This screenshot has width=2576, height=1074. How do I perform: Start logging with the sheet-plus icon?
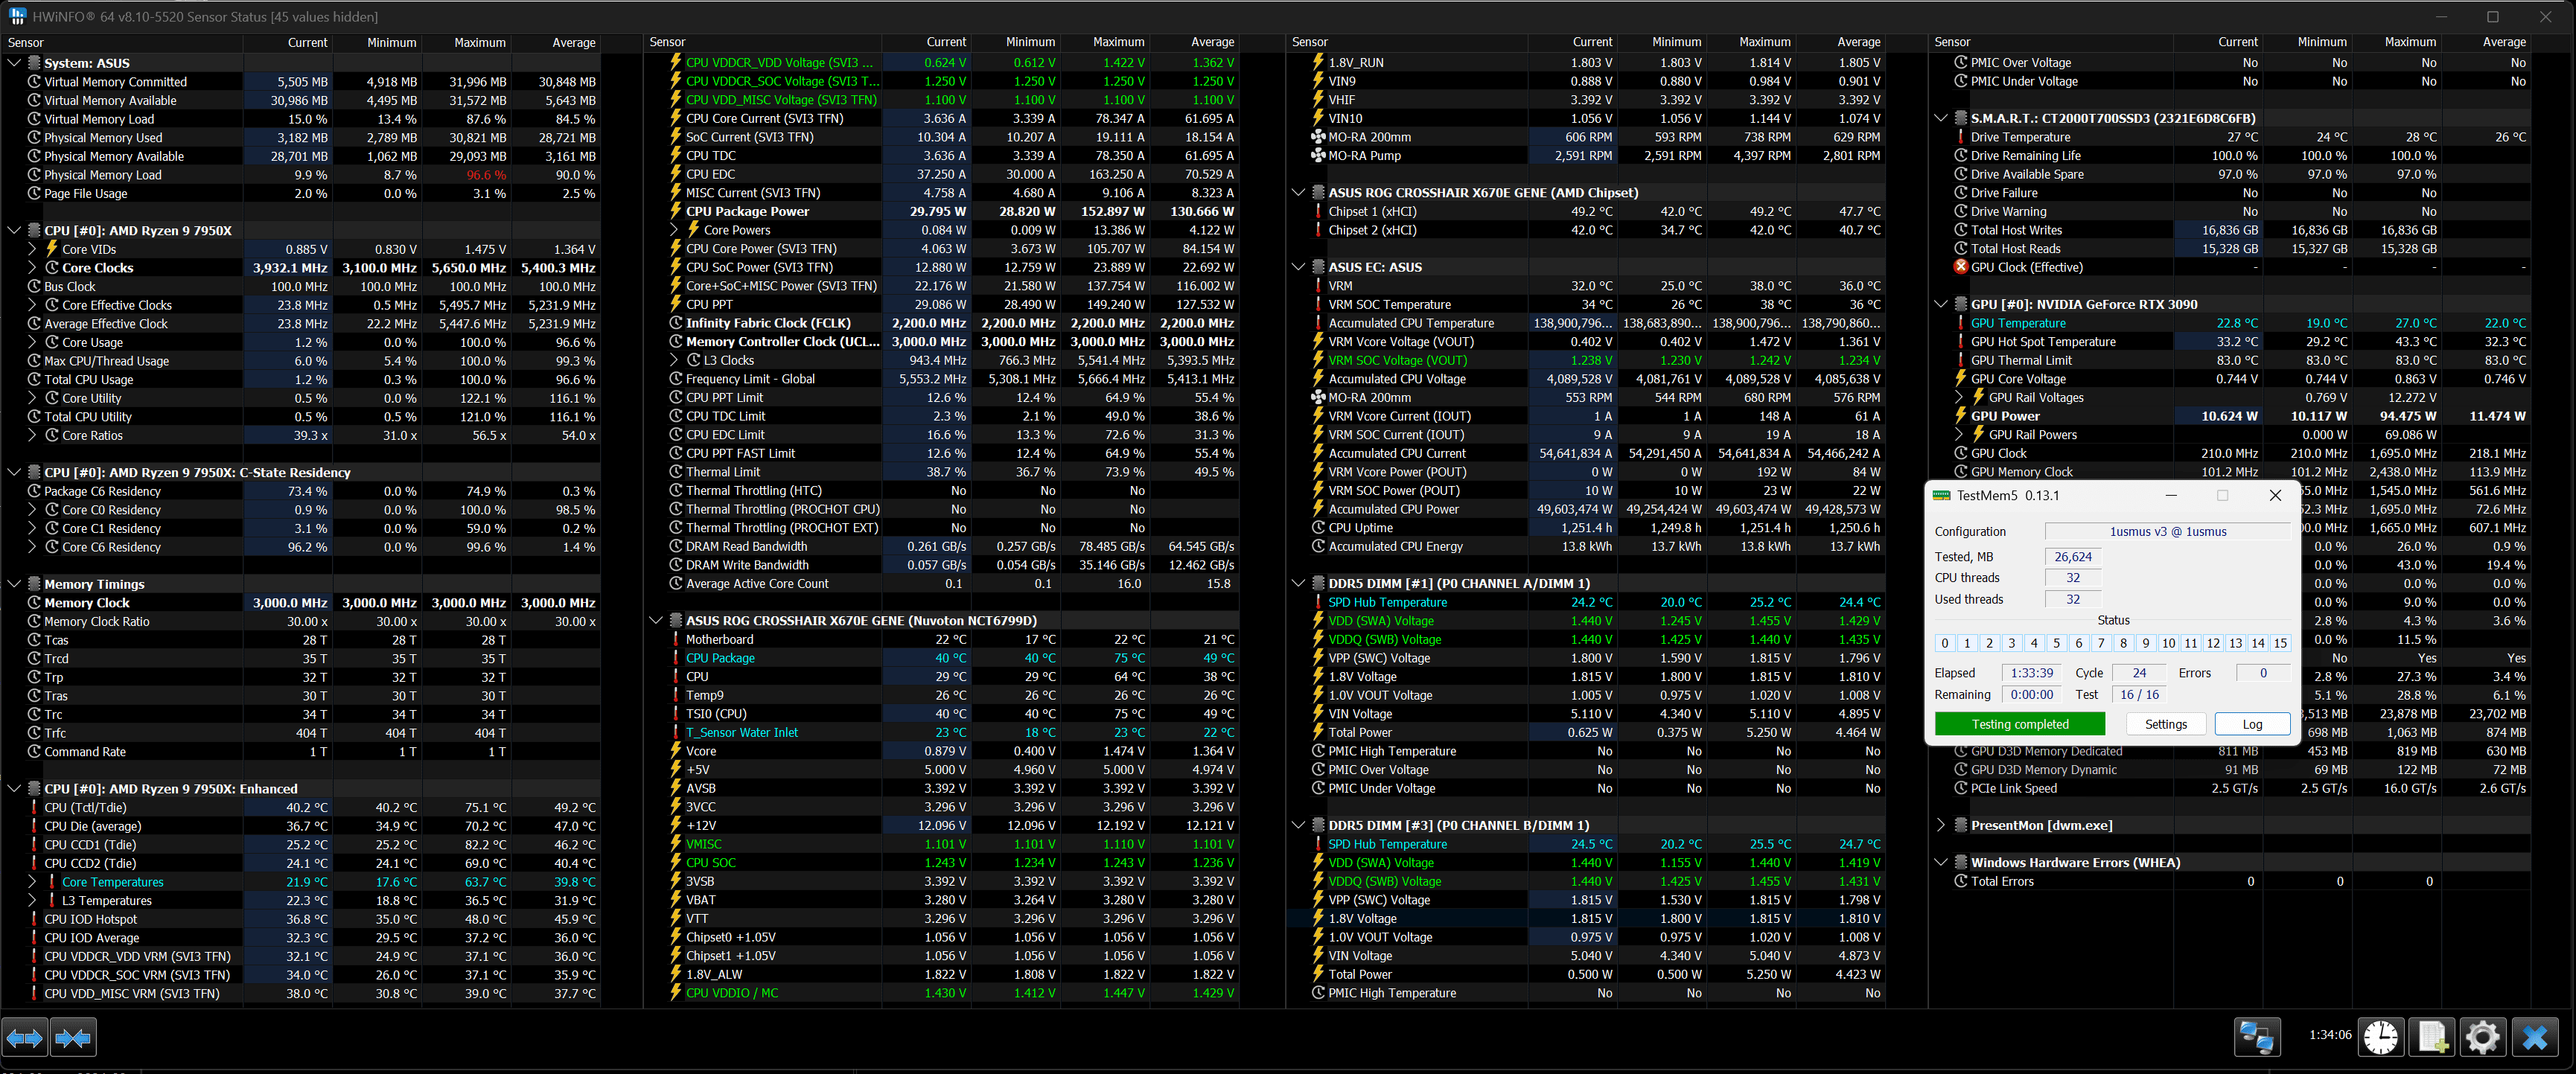(x=2432, y=1037)
